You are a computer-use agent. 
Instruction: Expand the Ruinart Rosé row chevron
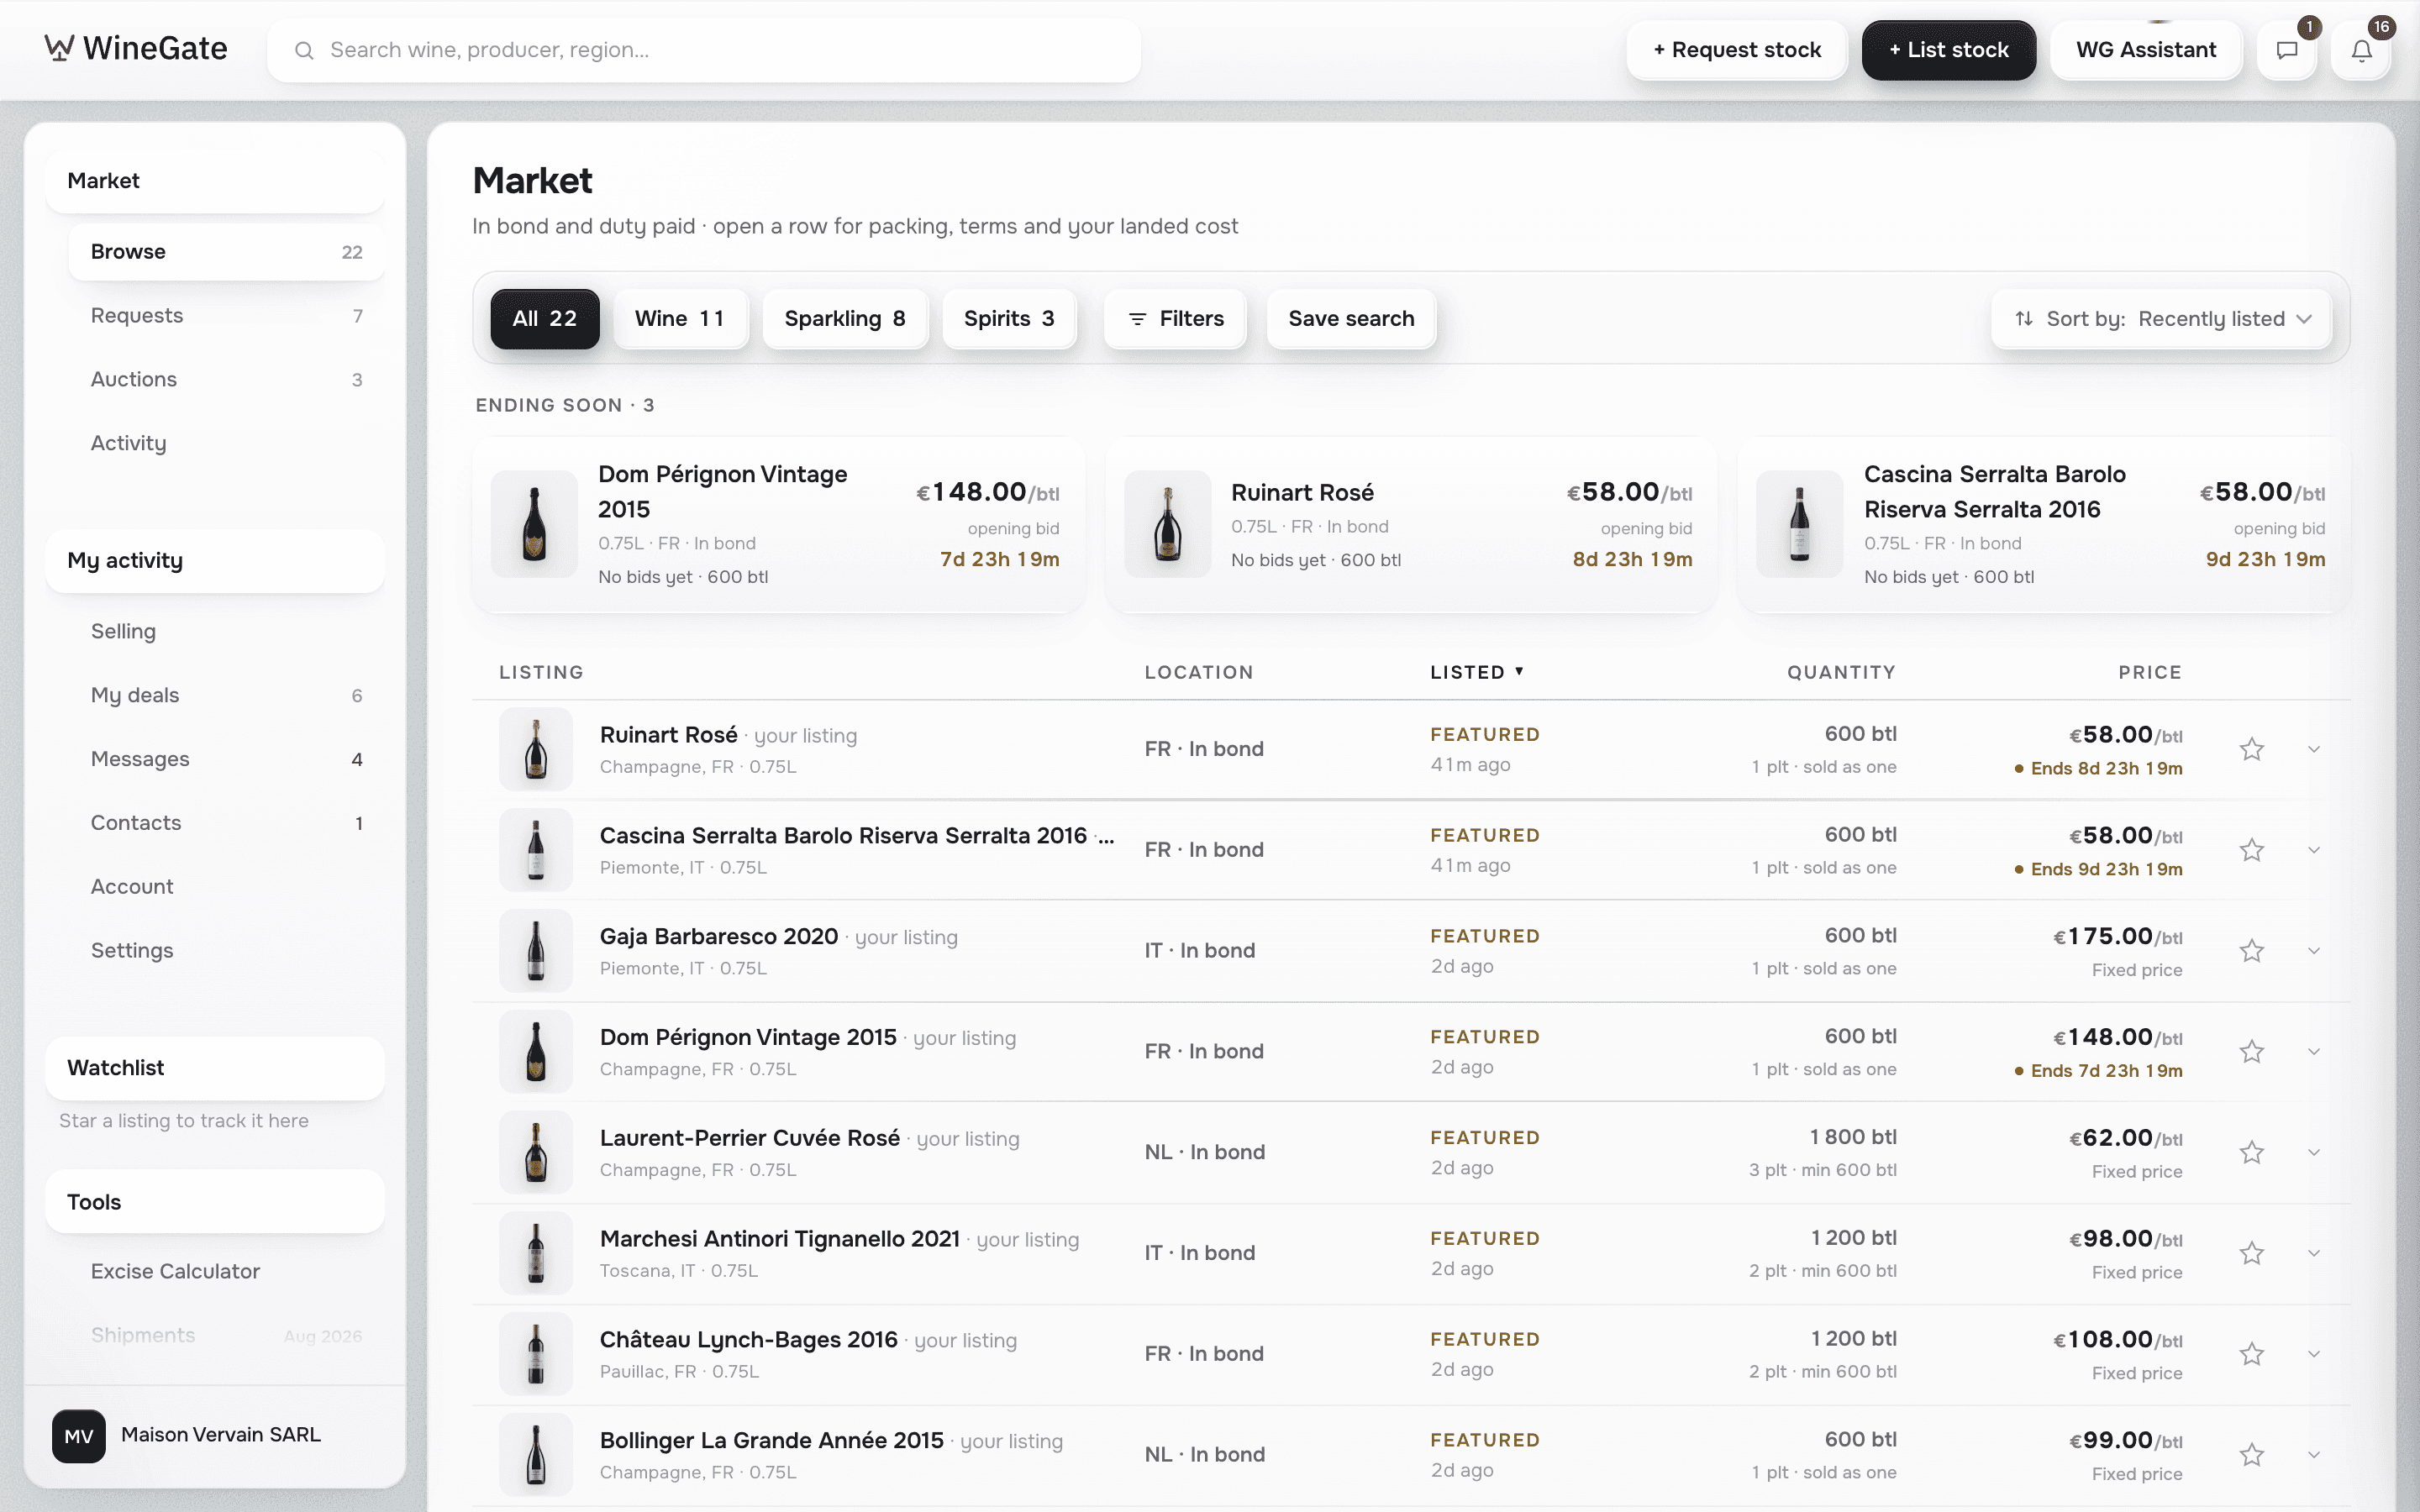pos(2313,749)
